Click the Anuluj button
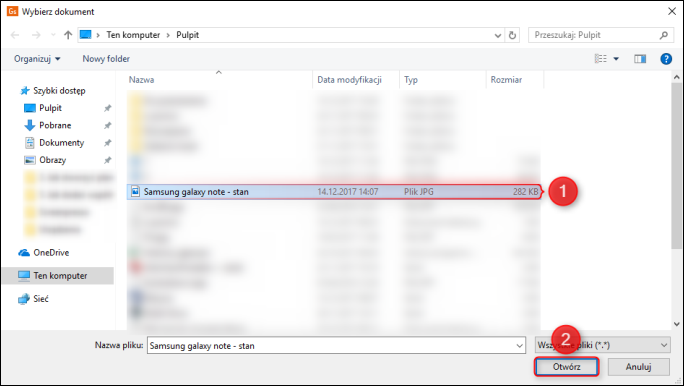Viewport: 684px width, 386px height. click(639, 367)
